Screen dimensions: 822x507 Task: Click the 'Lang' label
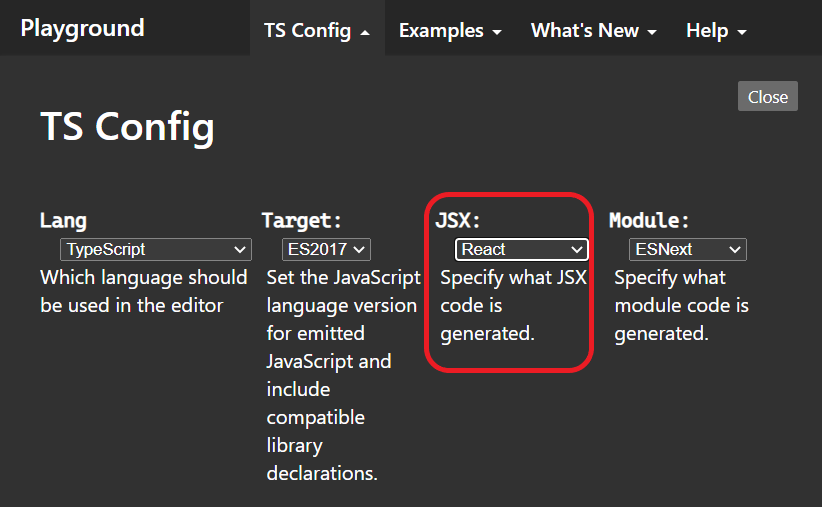(x=63, y=220)
